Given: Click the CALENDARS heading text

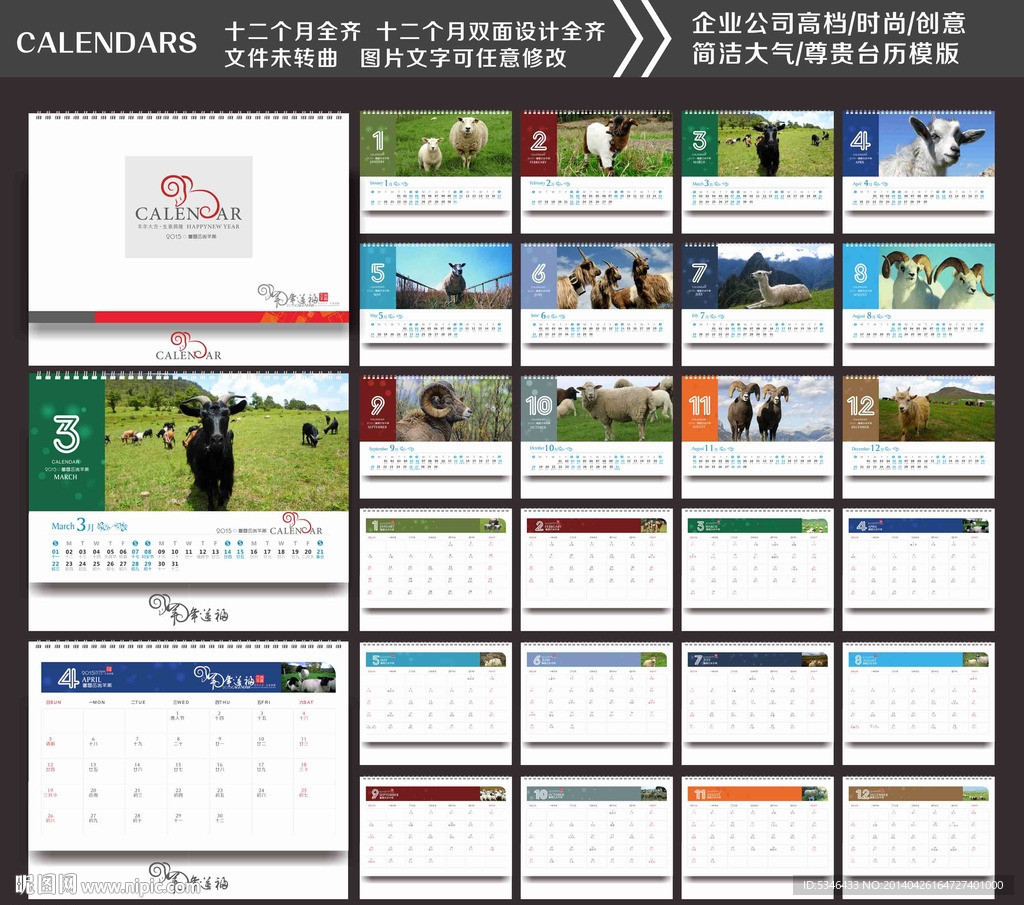Looking at the screenshot, I should (x=106, y=43).
